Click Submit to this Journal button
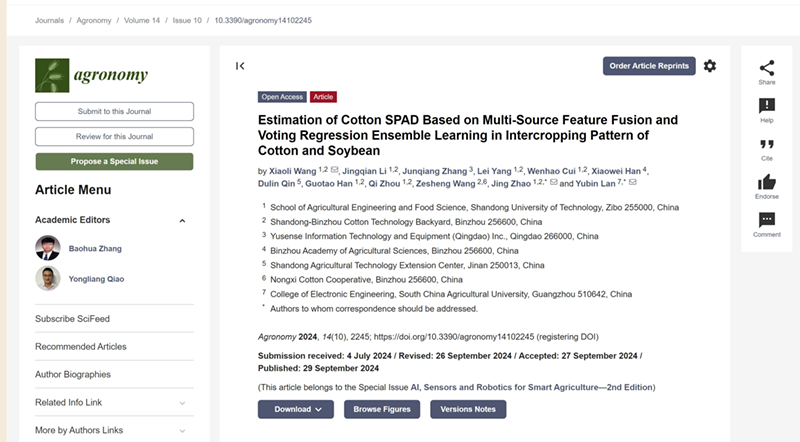Viewport: 800px width, 442px height. 114,111
